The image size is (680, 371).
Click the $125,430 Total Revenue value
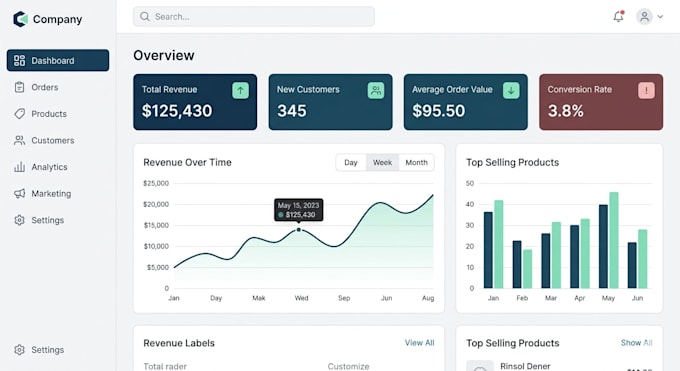[177, 111]
